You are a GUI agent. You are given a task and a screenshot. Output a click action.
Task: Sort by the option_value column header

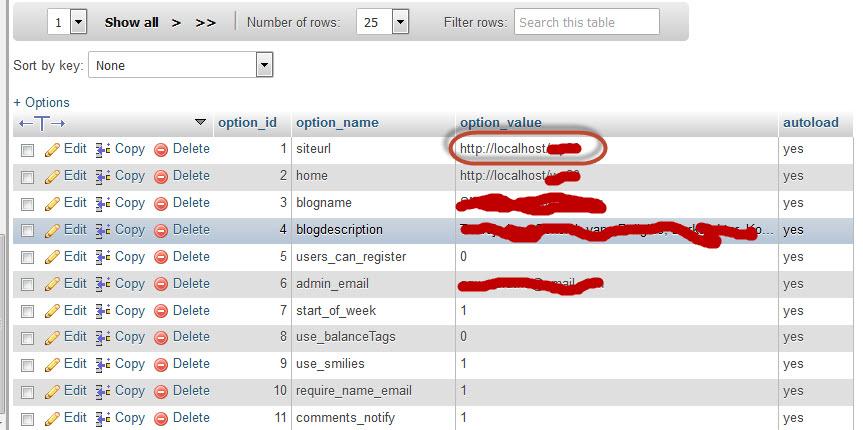[x=500, y=122]
